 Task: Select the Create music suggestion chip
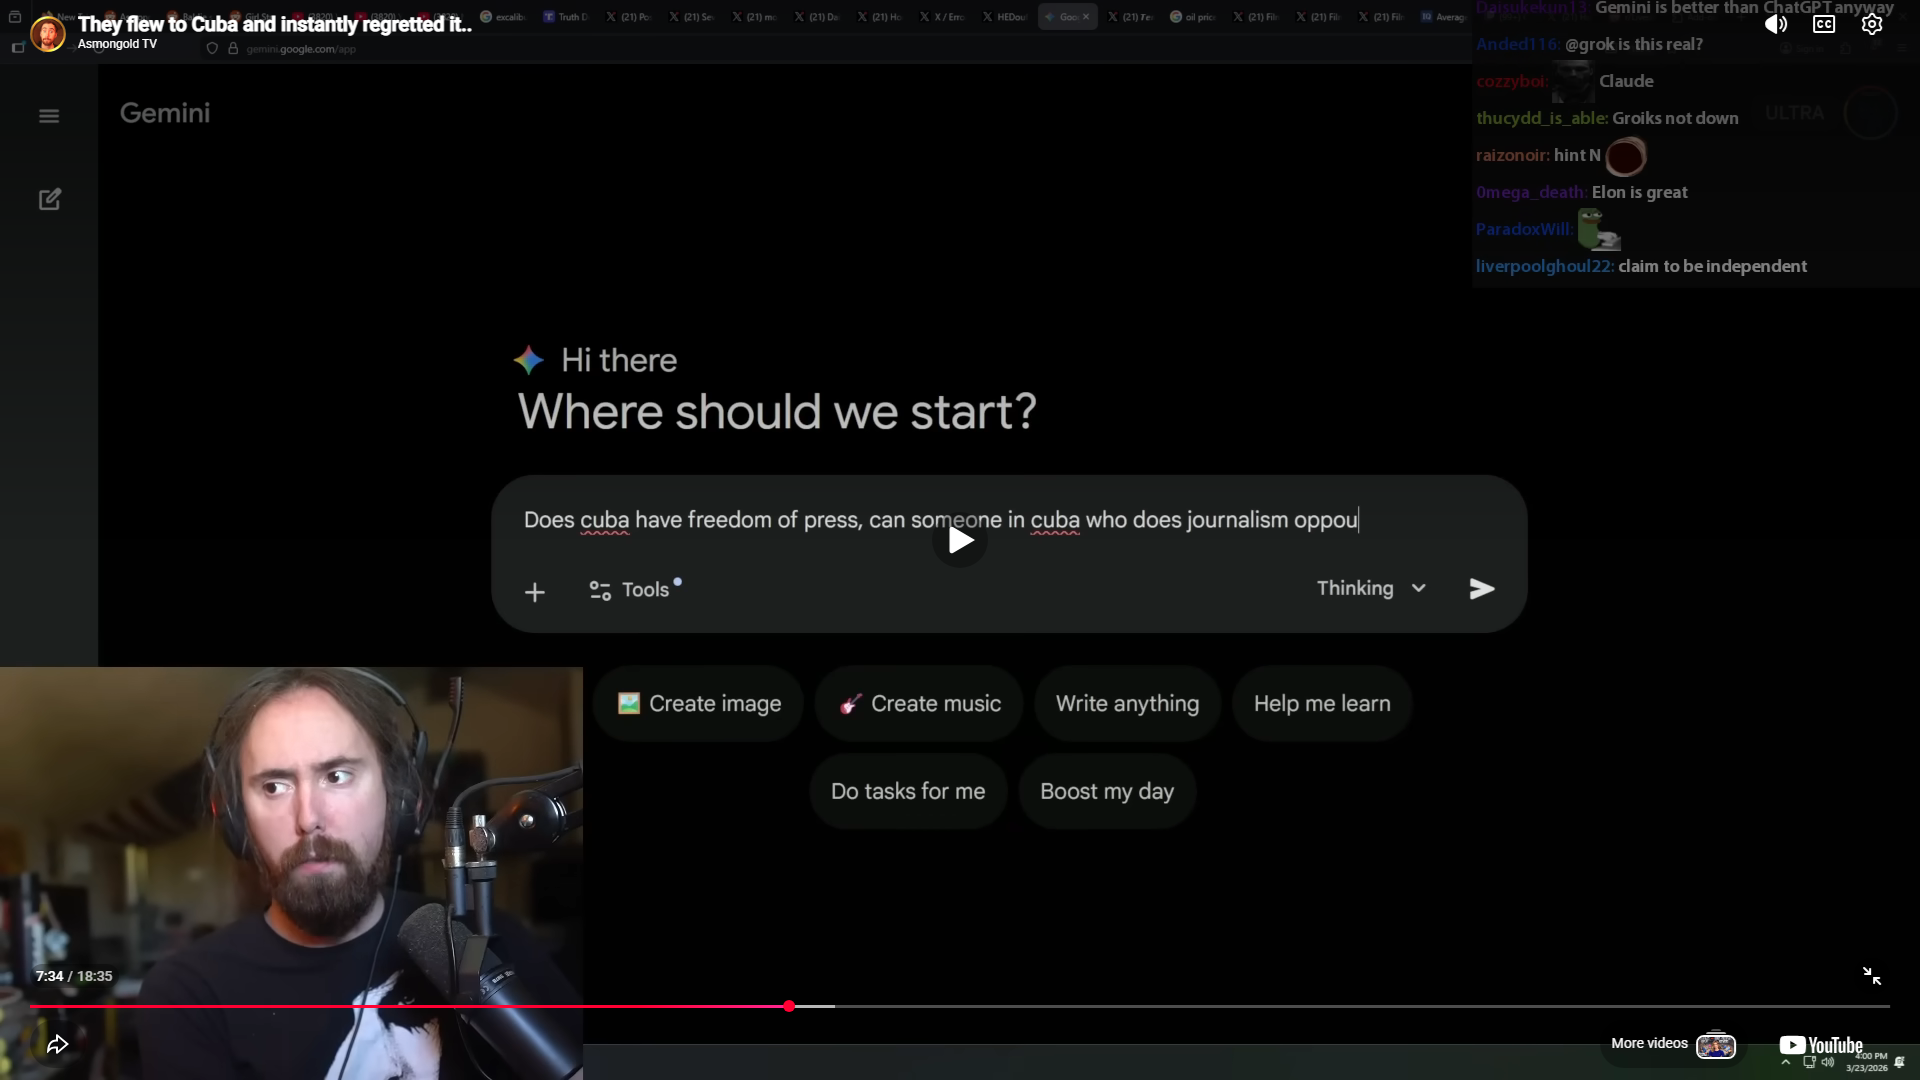pos(920,704)
